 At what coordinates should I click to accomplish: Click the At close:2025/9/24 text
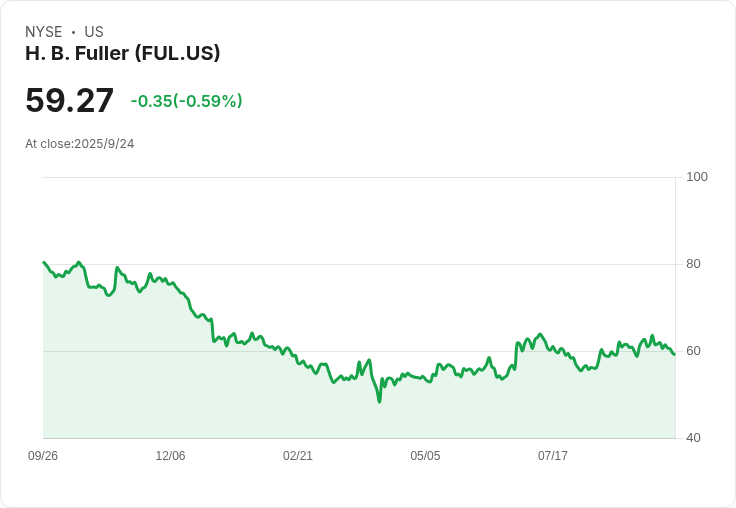coord(80,144)
